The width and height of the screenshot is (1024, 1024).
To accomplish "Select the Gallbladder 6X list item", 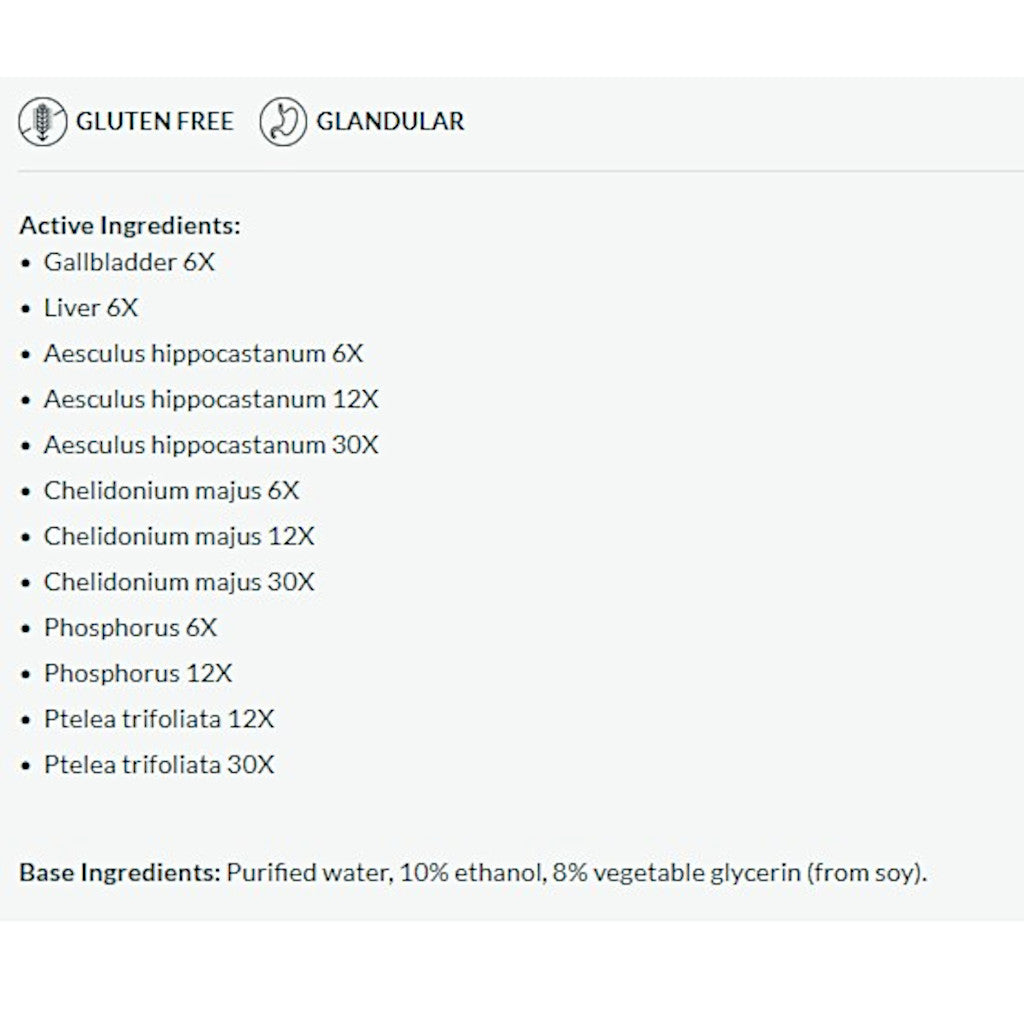I will (129, 263).
